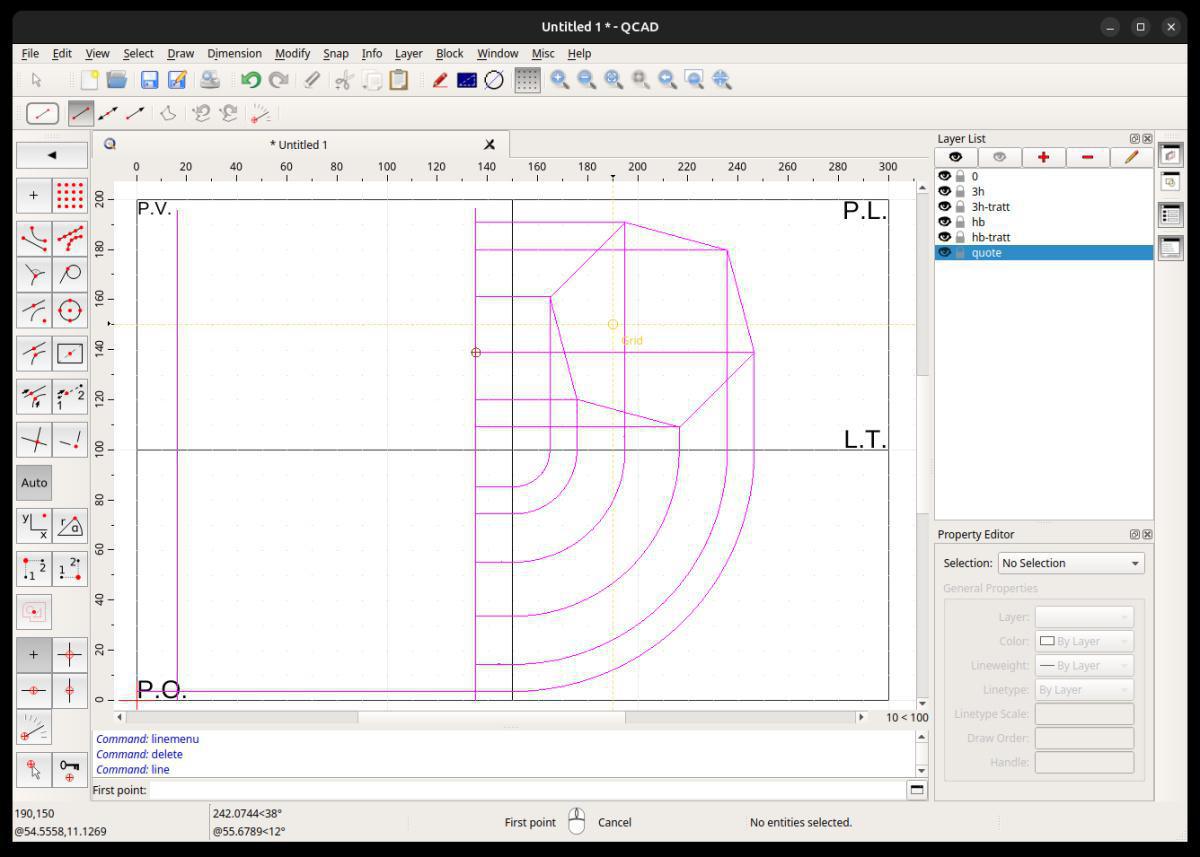Click the horizontal scrollbar below the drawing
Screen dimensions: 1200x857
tap(490, 717)
